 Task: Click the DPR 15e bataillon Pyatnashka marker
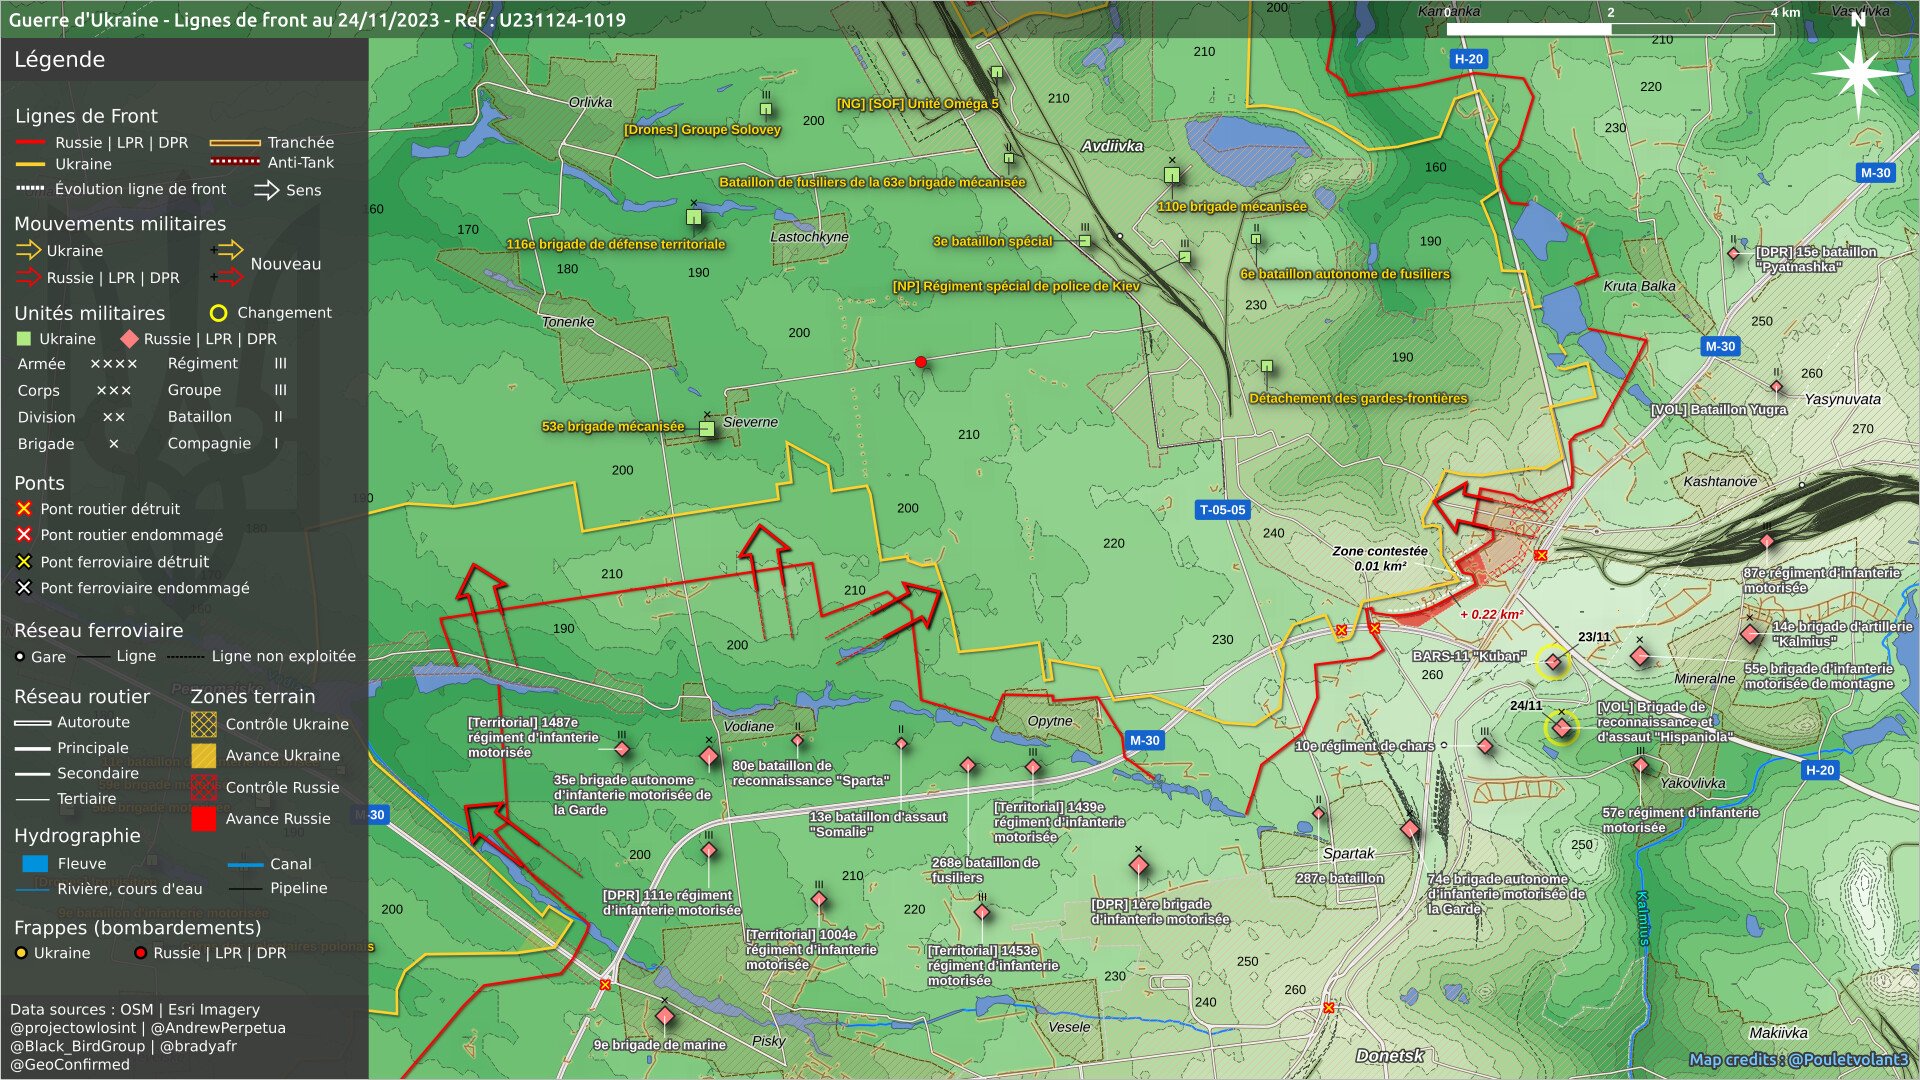point(1733,253)
